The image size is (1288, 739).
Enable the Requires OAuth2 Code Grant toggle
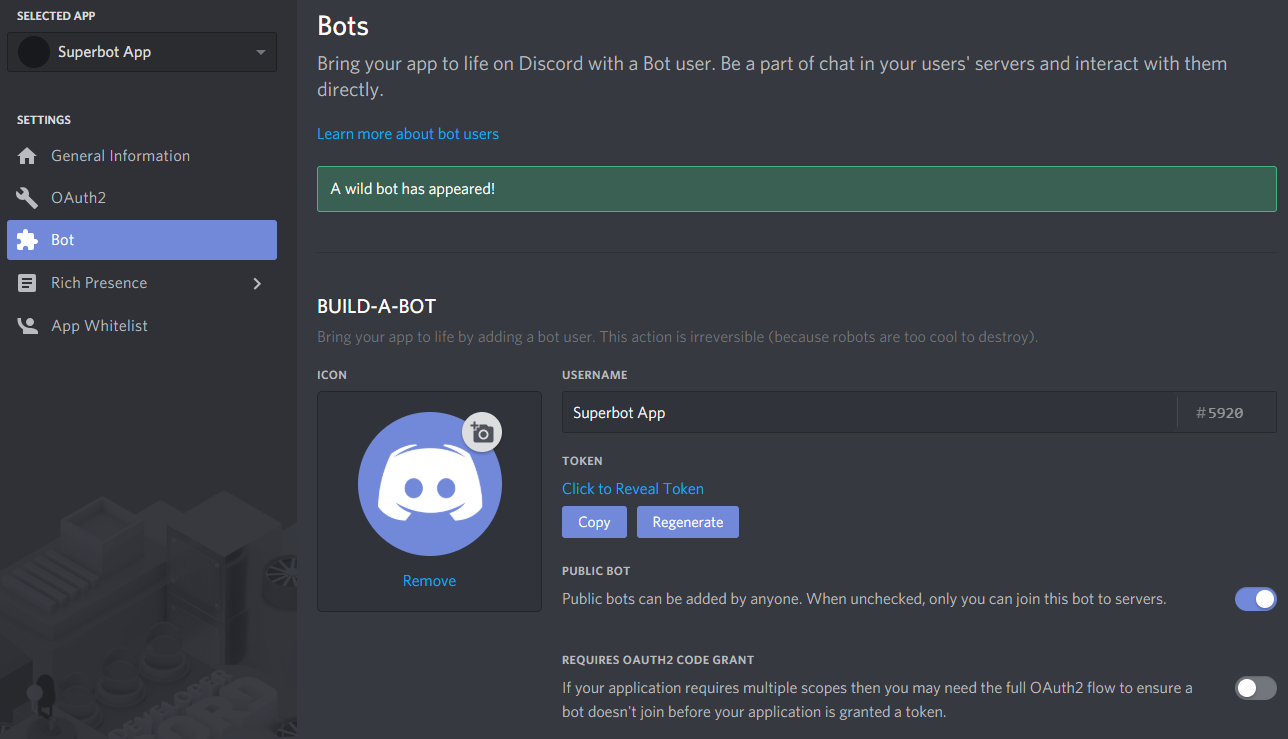pos(1256,688)
